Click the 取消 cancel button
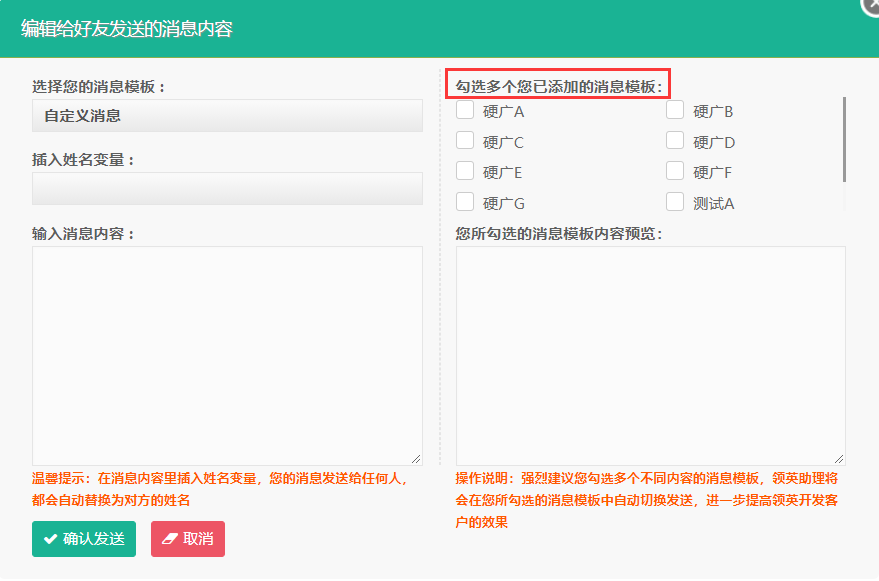 pyautogui.click(x=187, y=538)
